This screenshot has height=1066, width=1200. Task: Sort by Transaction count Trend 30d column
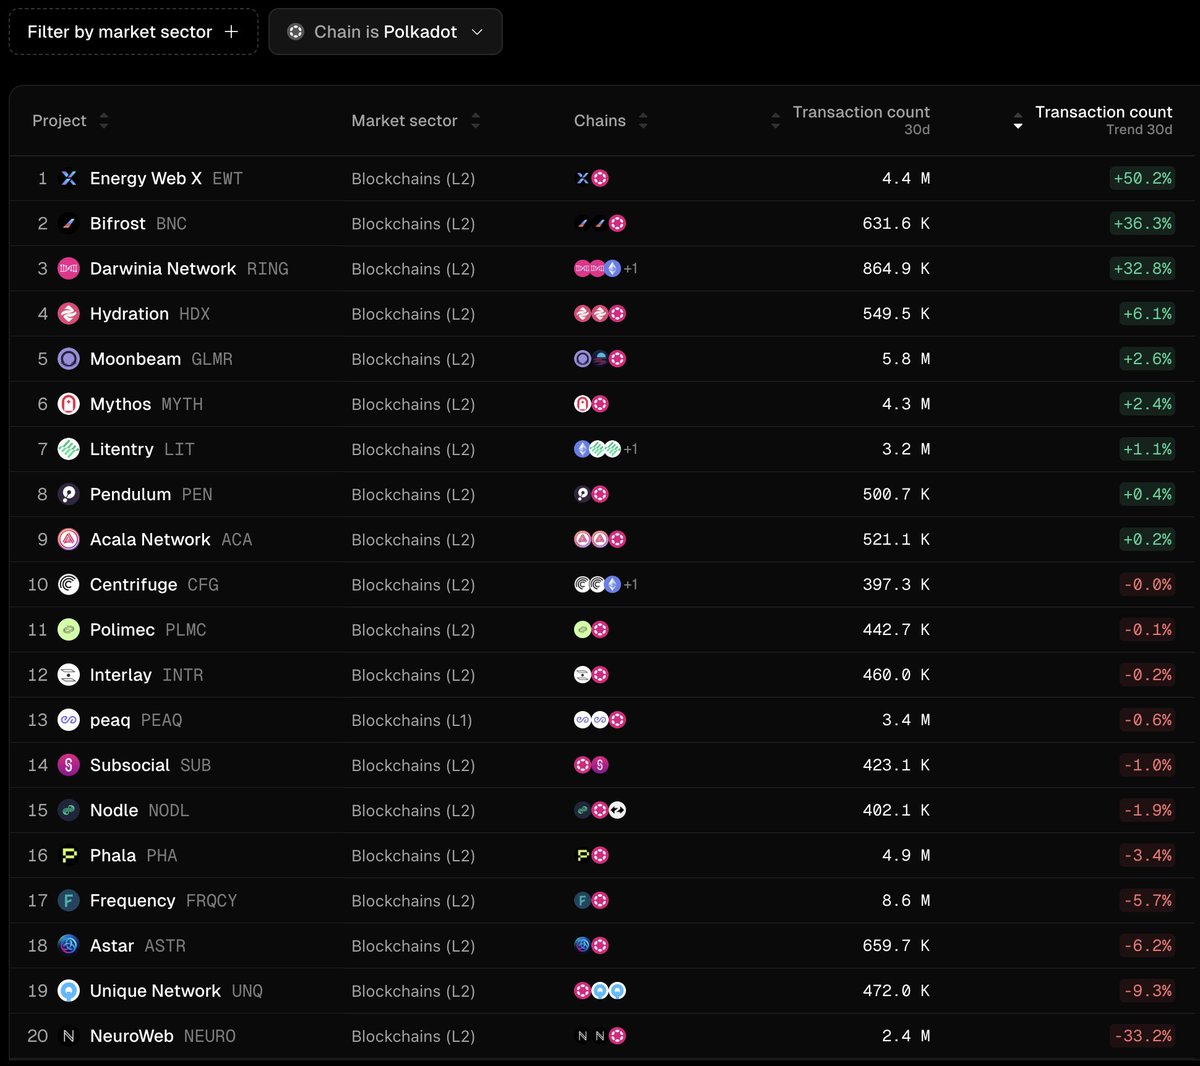pyautogui.click(x=1093, y=120)
